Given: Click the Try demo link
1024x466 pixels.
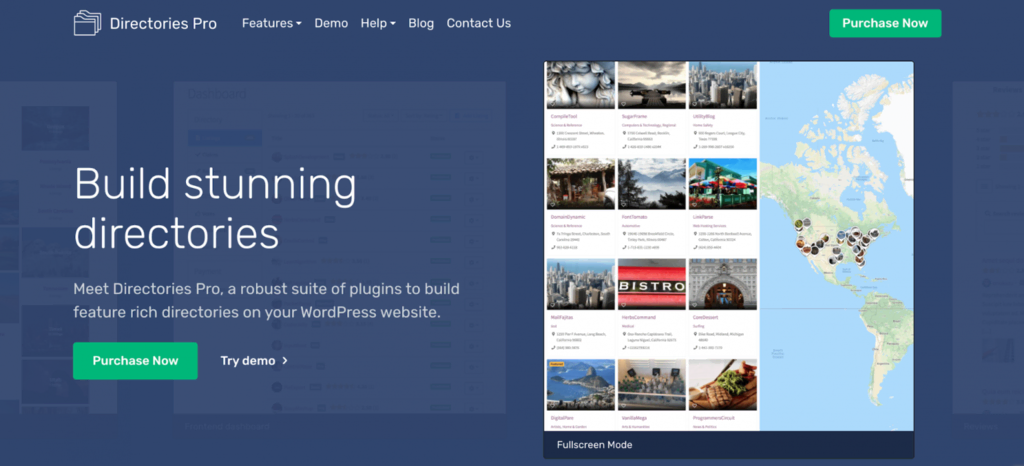Looking at the screenshot, I should (x=247, y=361).
